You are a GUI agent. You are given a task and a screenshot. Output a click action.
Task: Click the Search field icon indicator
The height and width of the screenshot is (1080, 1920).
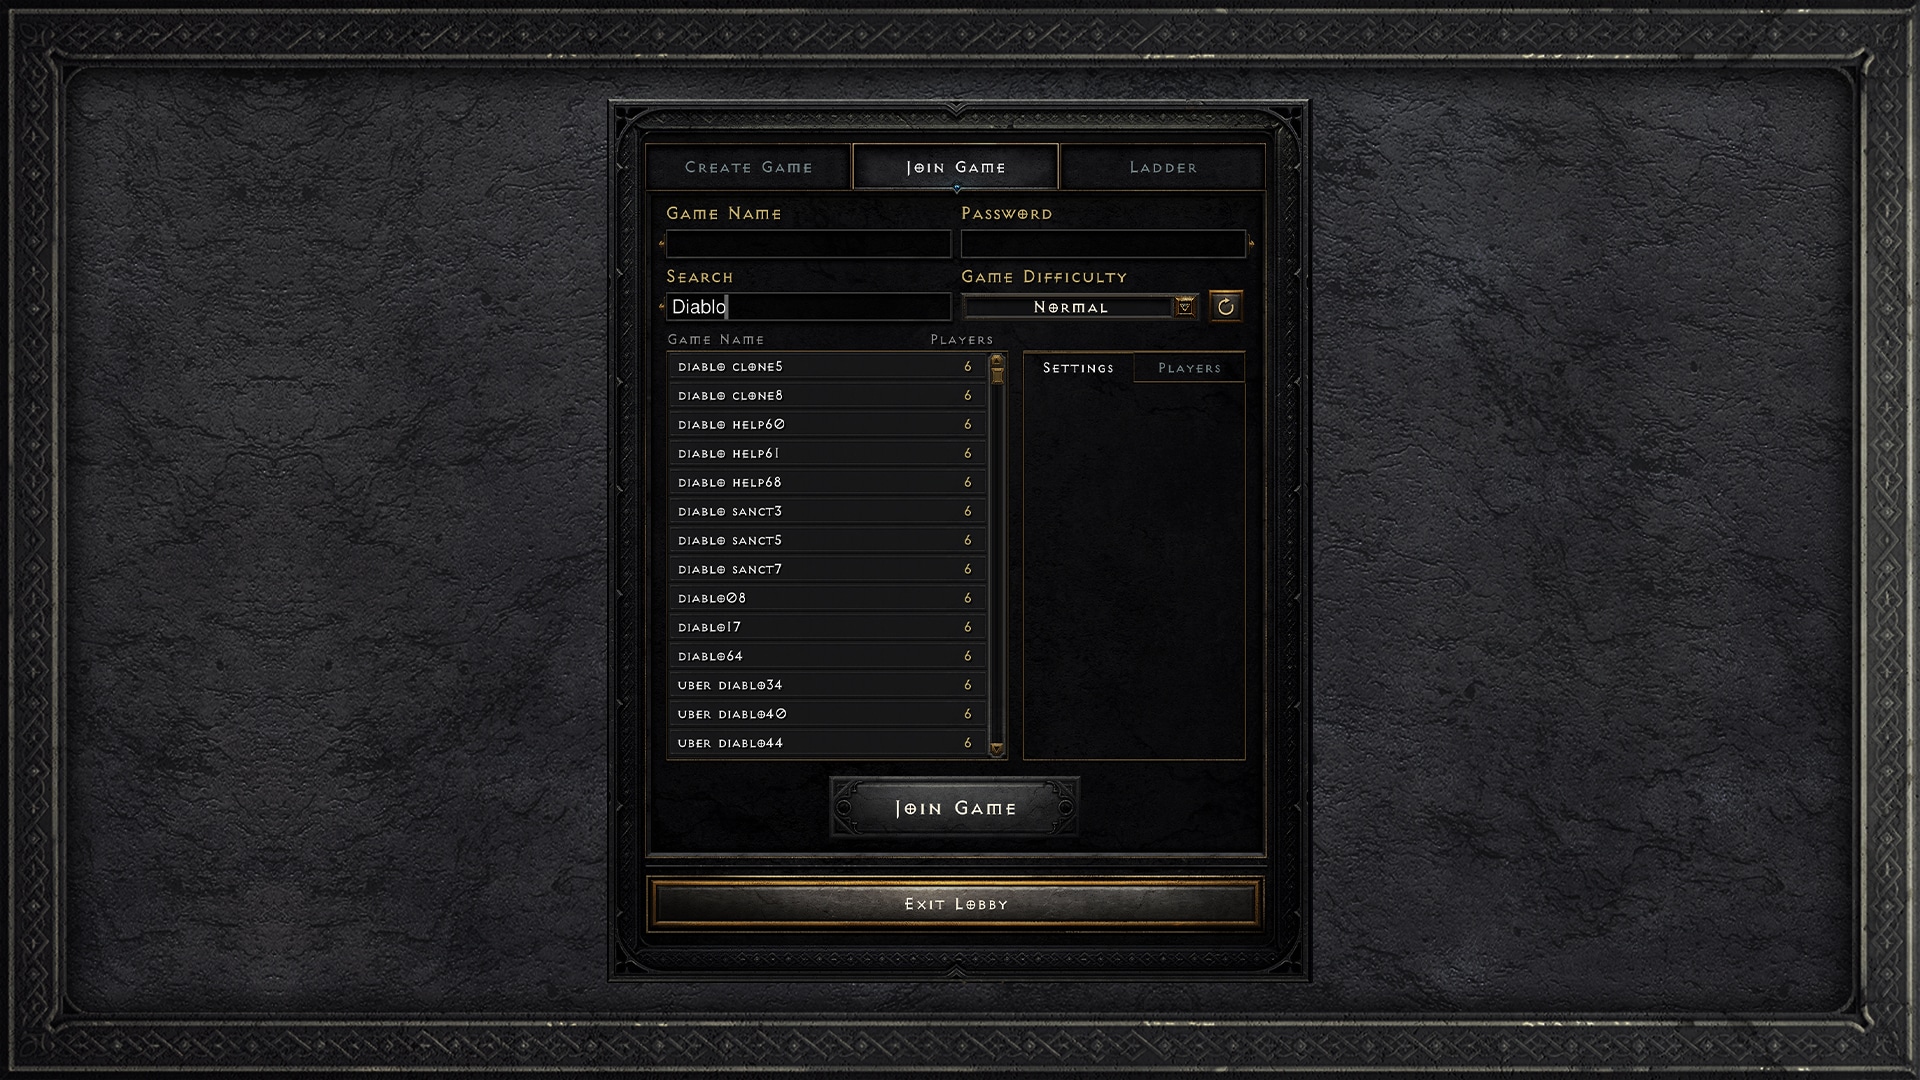click(x=661, y=306)
